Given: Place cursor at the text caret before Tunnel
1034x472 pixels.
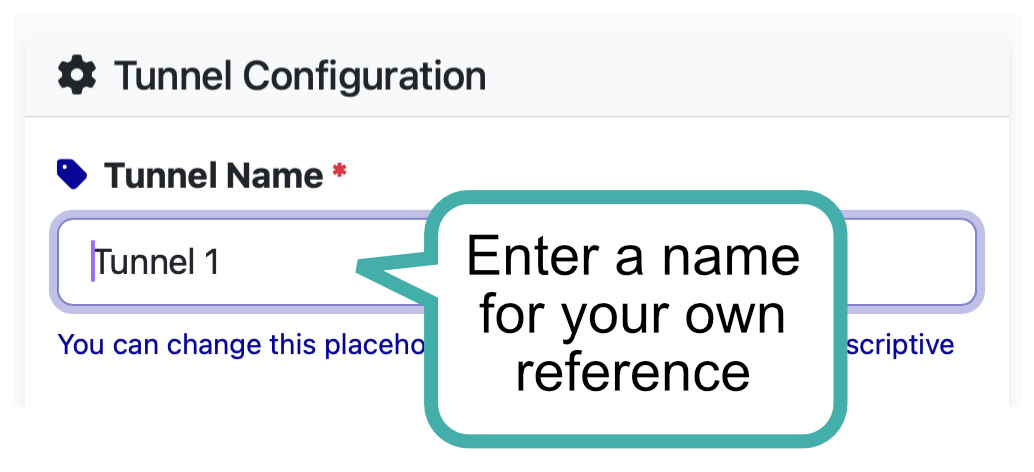Looking at the screenshot, I should pos(93,262).
